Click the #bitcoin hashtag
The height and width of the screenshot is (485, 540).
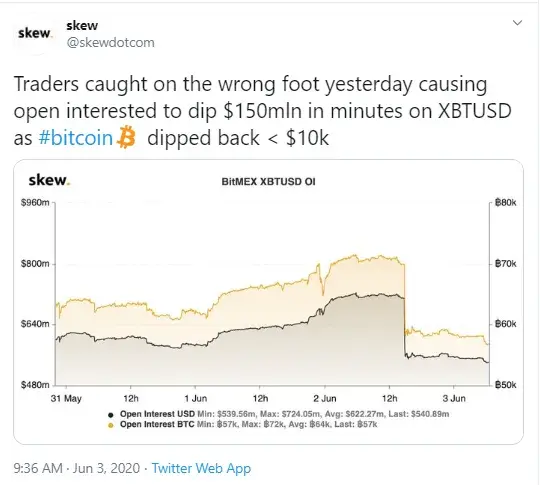tap(76, 138)
